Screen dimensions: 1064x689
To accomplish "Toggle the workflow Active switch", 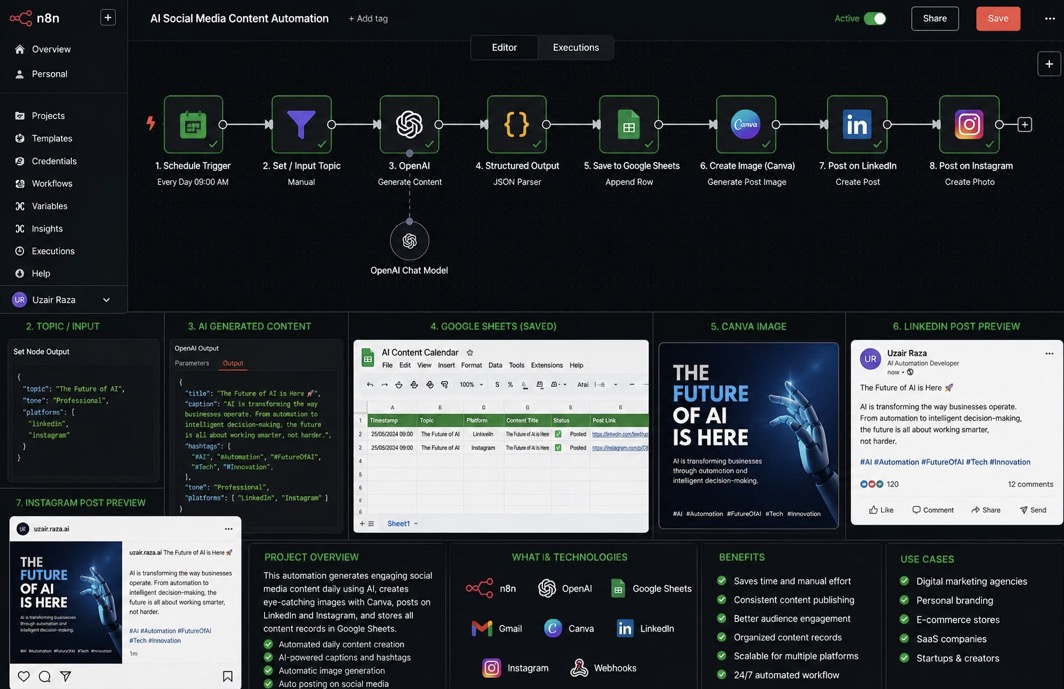I will (x=875, y=18).
